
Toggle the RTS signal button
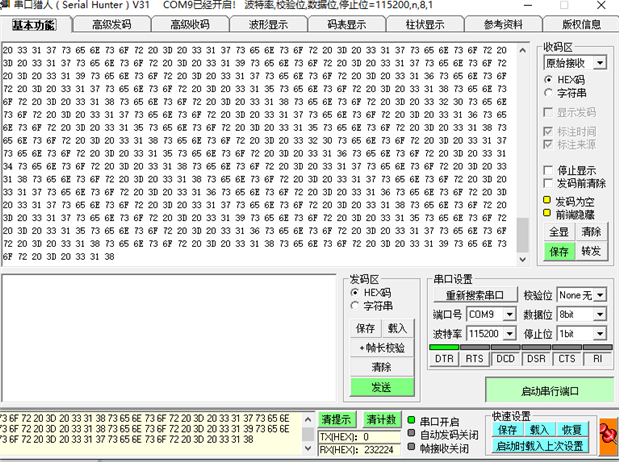pos(474,359)
